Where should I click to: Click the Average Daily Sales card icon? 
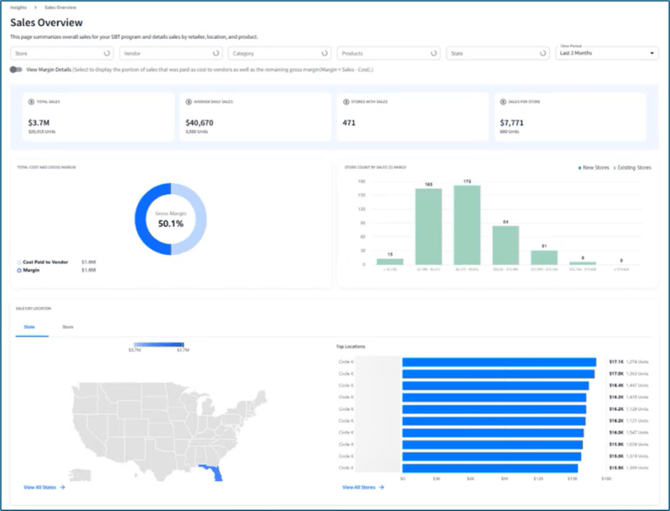[188, 102]
